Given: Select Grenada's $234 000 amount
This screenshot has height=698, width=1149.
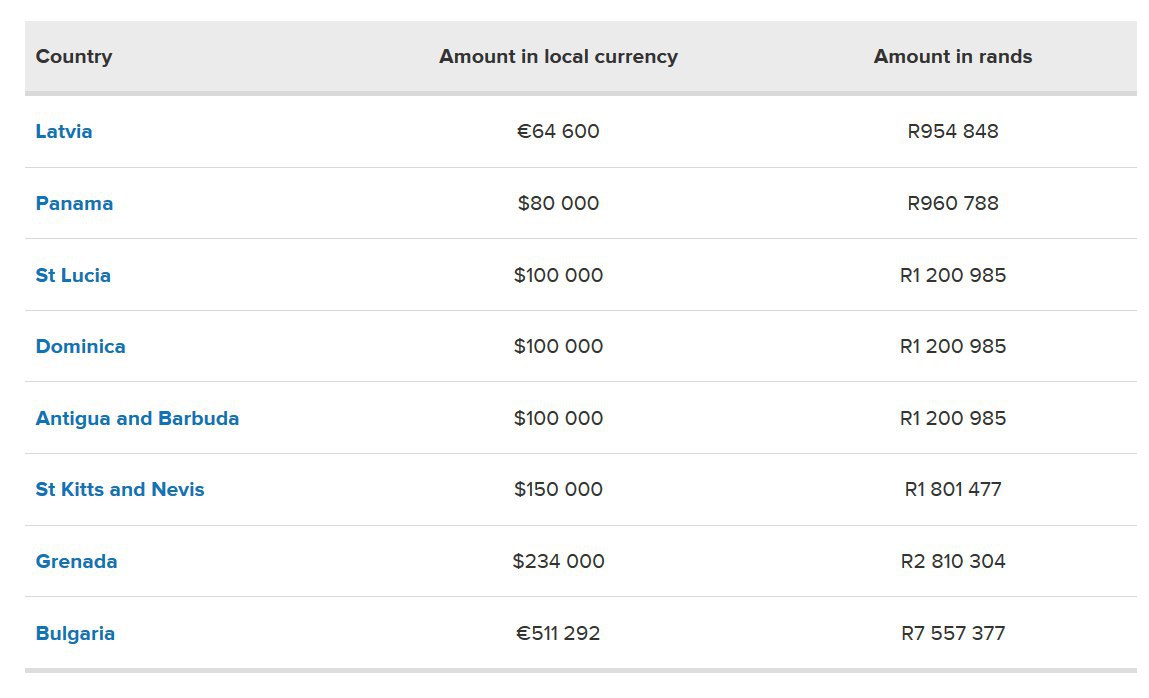Looking at the screenshot, I should [558, 561].
